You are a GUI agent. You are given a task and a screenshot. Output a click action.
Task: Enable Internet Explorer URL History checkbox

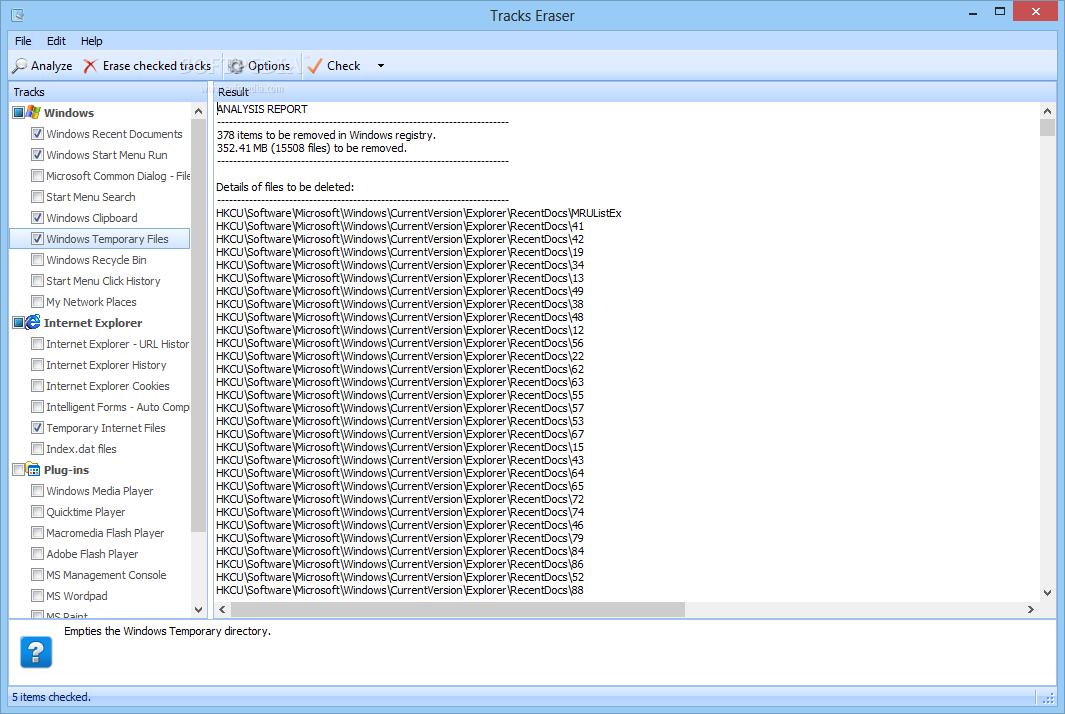click(x=37, y=344)
